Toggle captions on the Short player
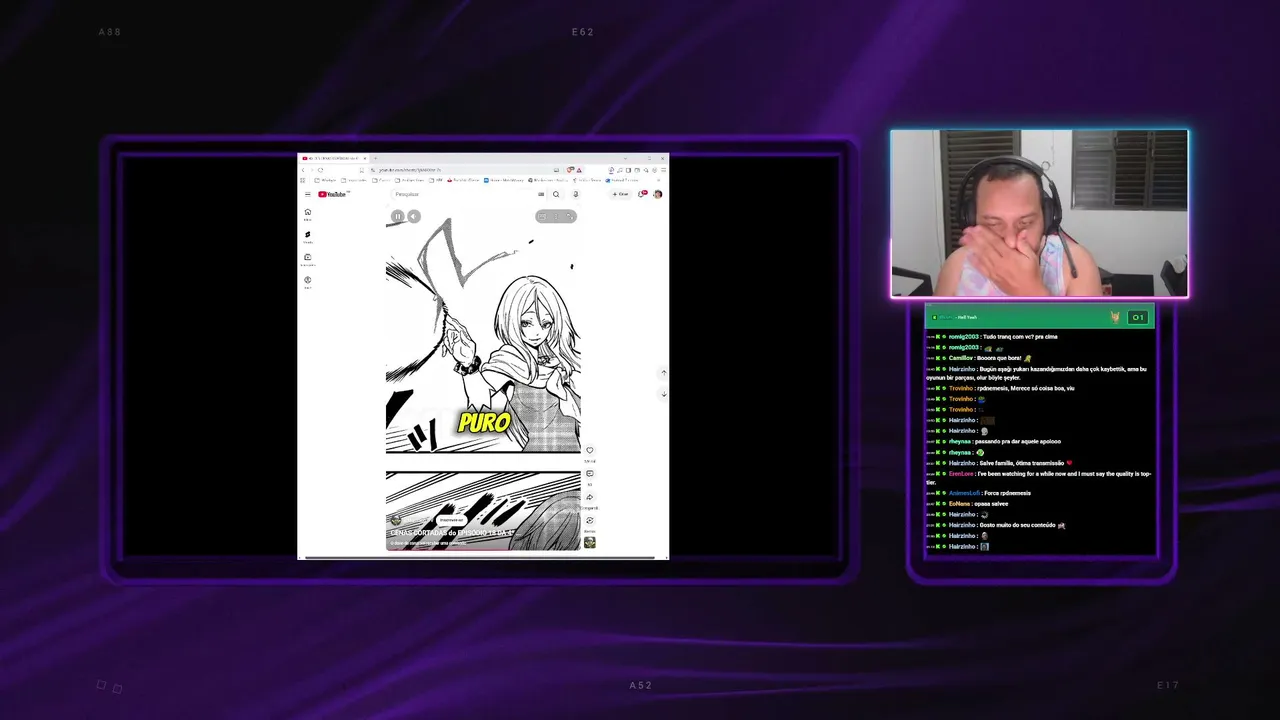This screenshot has height=720, width=1280. (542, 216)
